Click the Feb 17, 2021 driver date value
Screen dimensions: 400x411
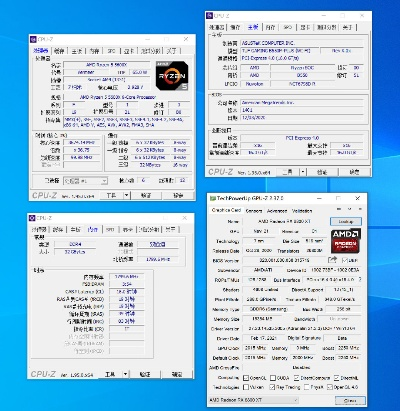pyautogui.click(x=264, y=338)
